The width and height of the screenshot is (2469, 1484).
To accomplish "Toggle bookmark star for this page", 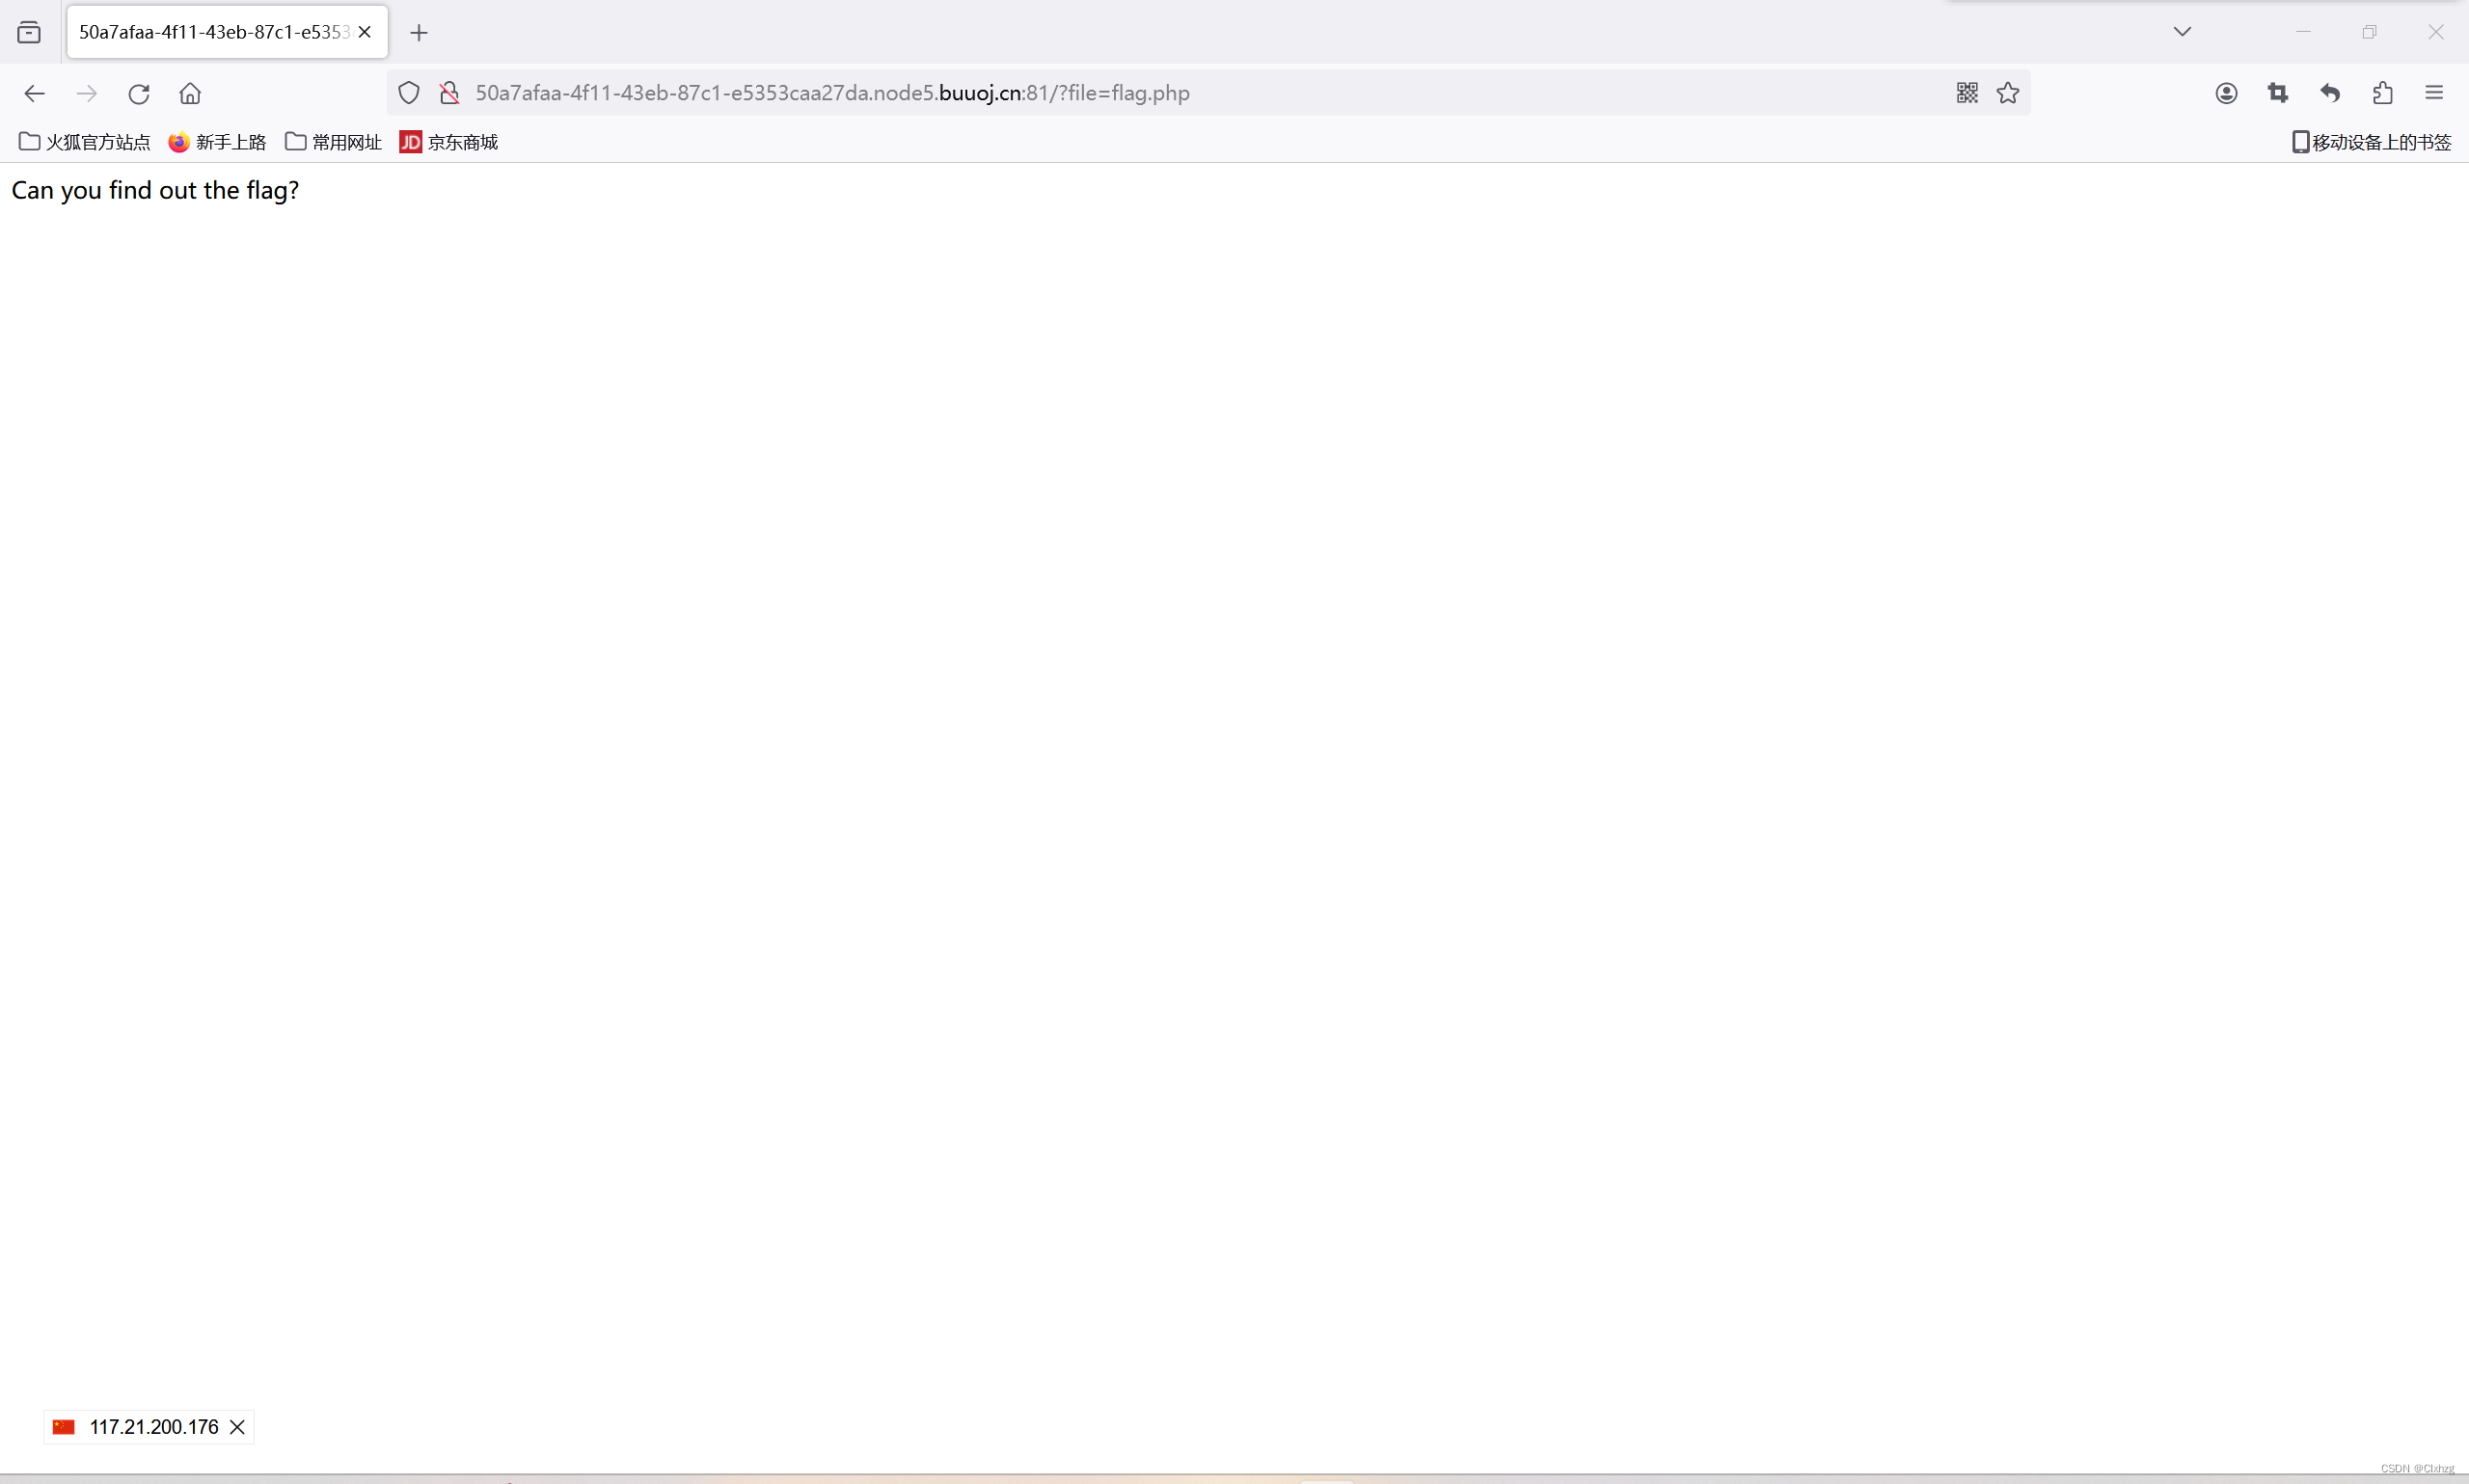I will click(x=2008, y=92).
